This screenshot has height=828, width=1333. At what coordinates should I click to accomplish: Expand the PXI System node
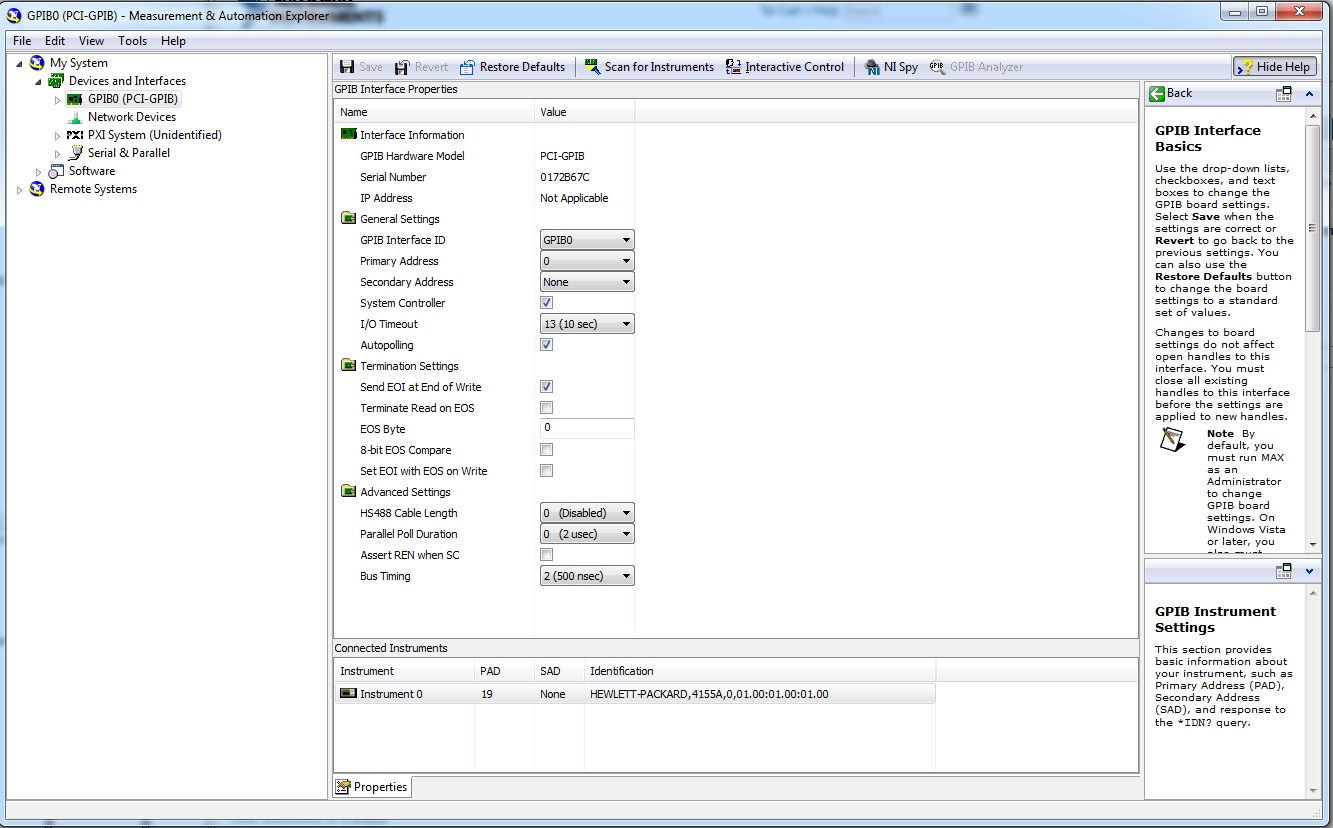[x=58, y=136]
